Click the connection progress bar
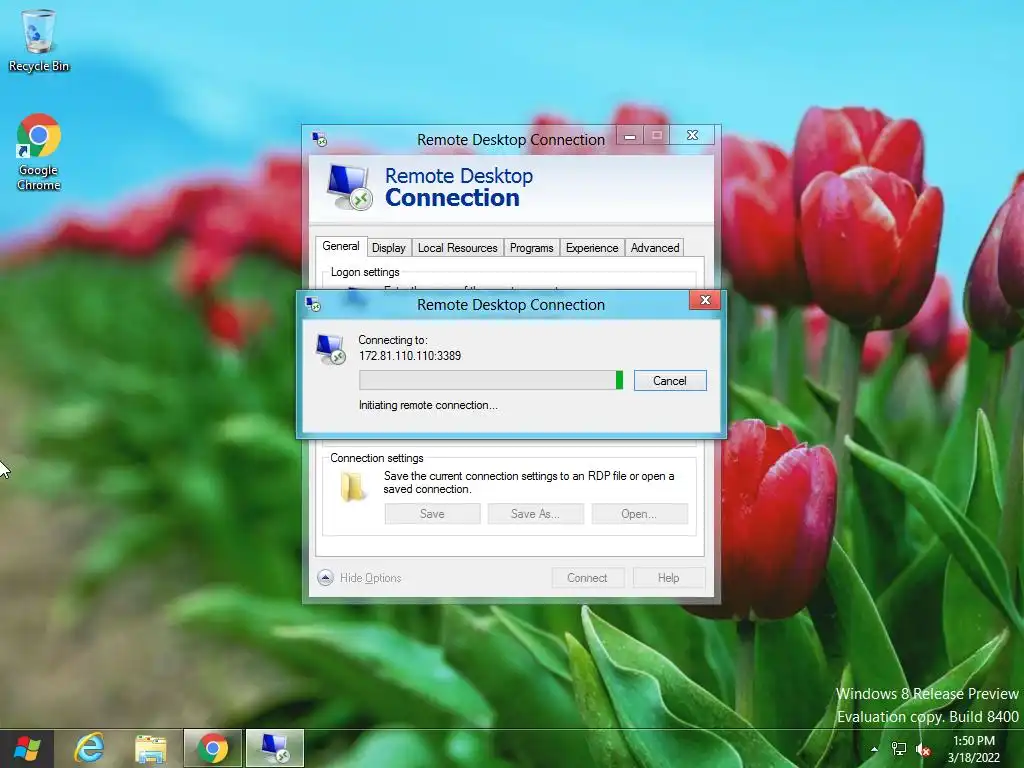 click(491, 380)
